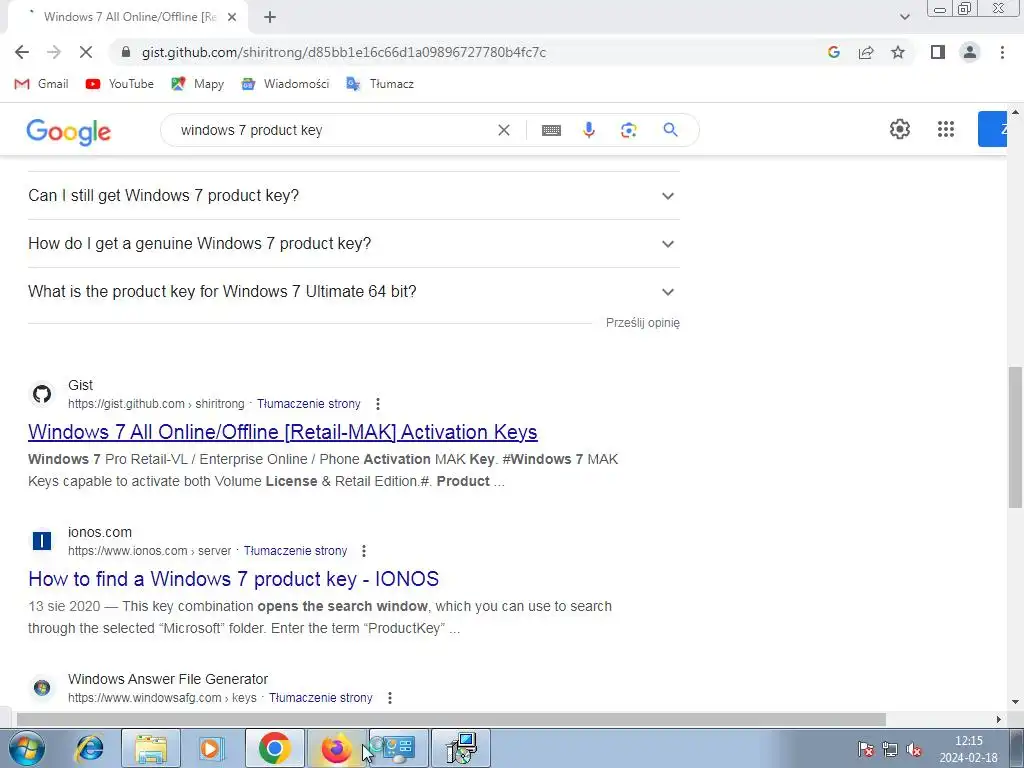The image size is (1024, 768).
Task: Click the Action Center flag tray icon
Action: (x=865, y=750)
